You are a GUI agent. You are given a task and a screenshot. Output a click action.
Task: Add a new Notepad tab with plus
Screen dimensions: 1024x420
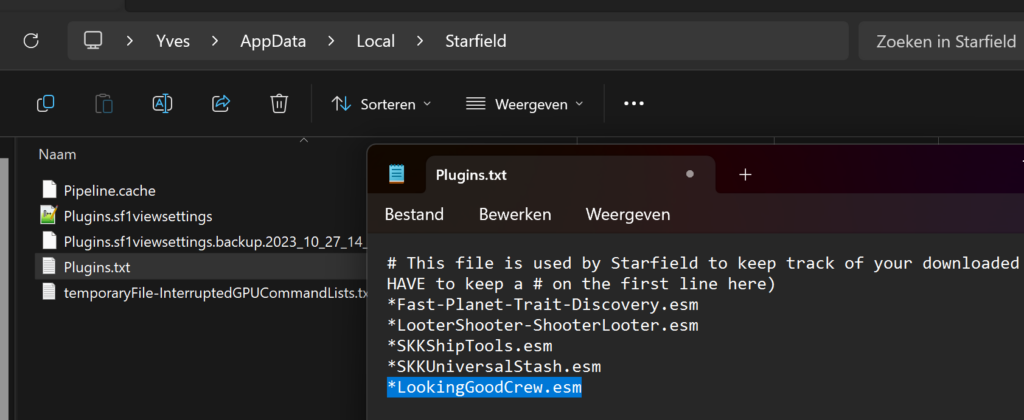click(745, 174)
